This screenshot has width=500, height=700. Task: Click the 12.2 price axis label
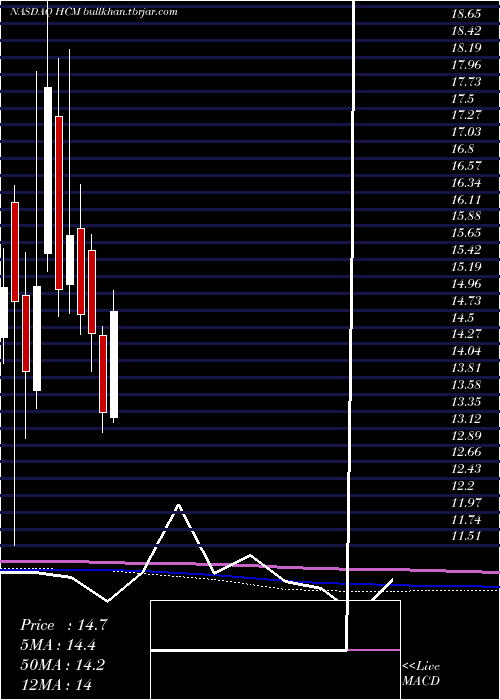pyautogui.click(x=462, y=486)
